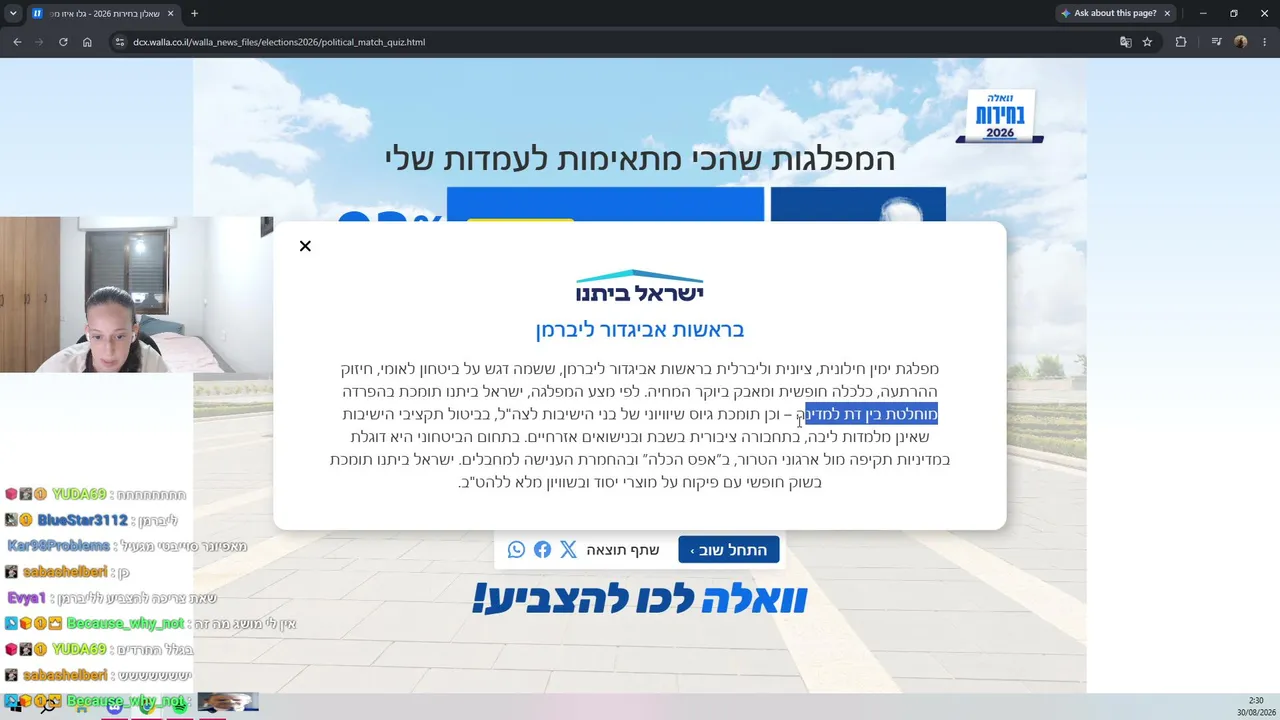Expand the tab search dropdown
Viewport: 1280px width, 720px height.
13,13
